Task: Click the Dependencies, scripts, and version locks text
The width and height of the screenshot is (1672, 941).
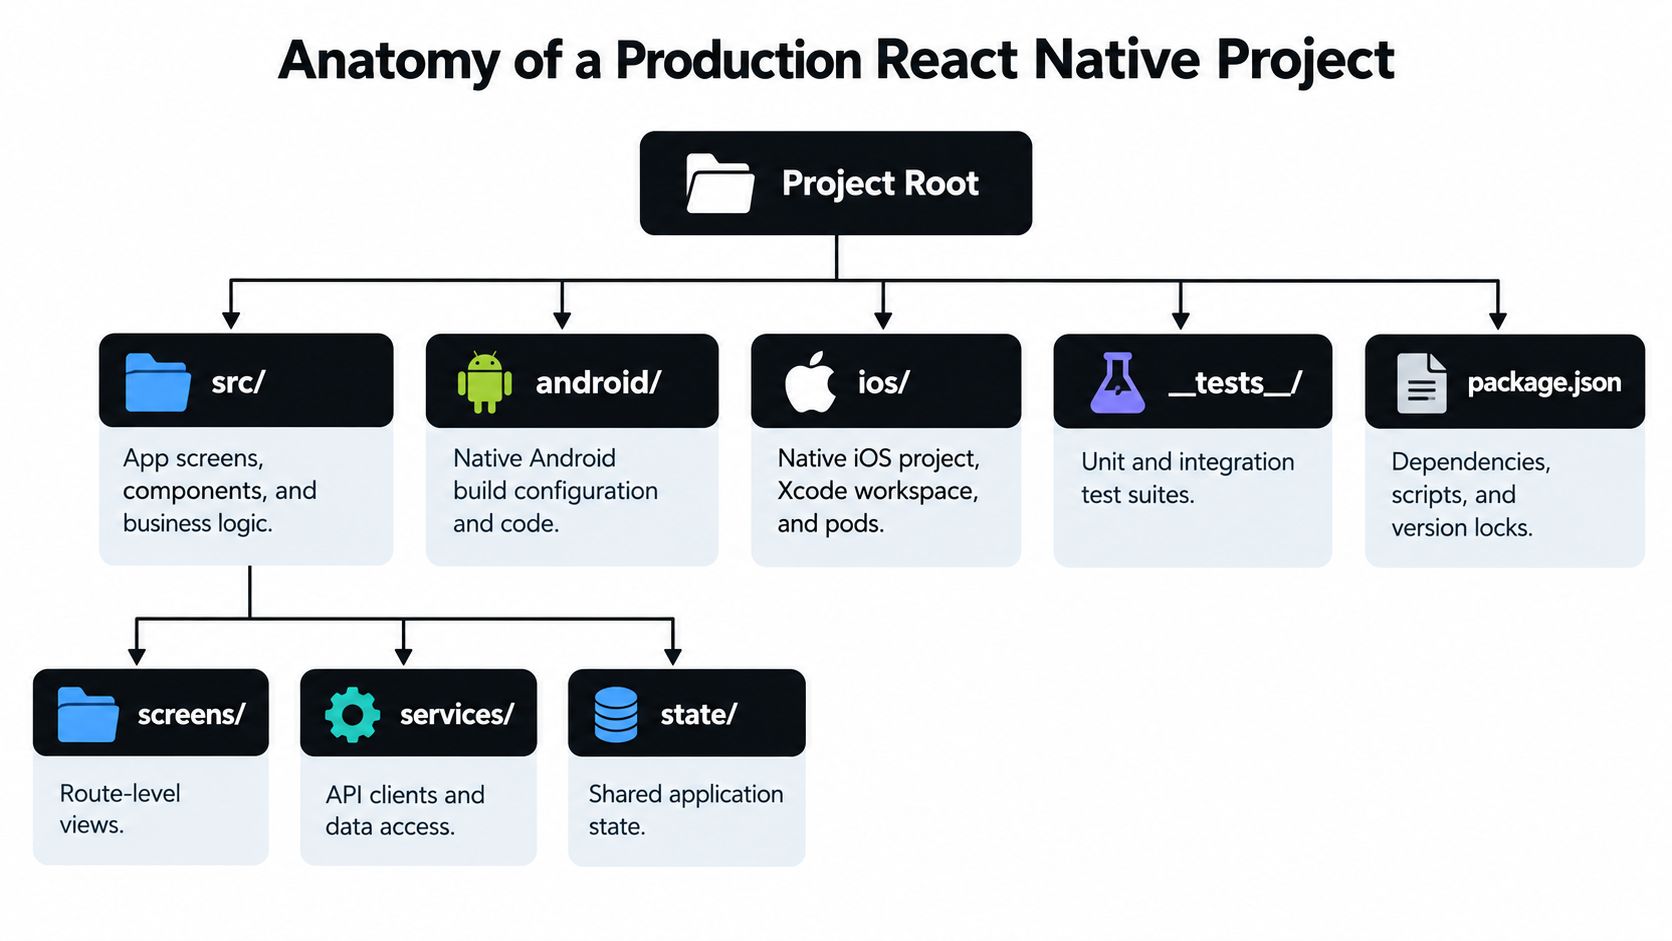Action: (x=1471, y=494)
